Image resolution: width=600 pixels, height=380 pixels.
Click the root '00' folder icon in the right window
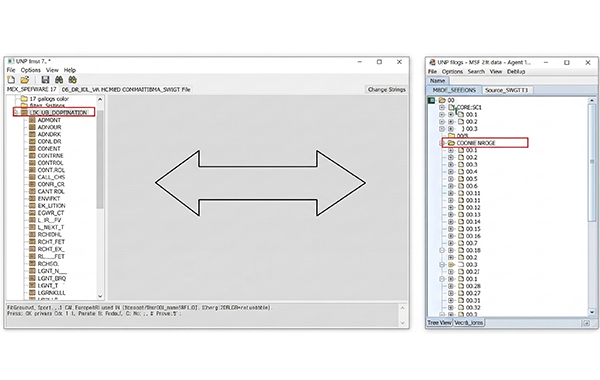(442, 100)
